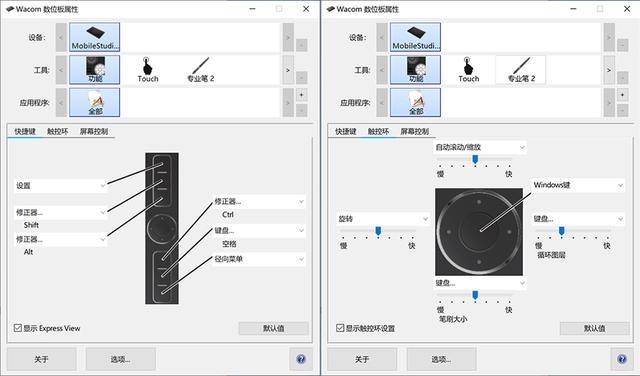Click the Ctrl modifier text

pyautogui.click(x=228, y=214)
